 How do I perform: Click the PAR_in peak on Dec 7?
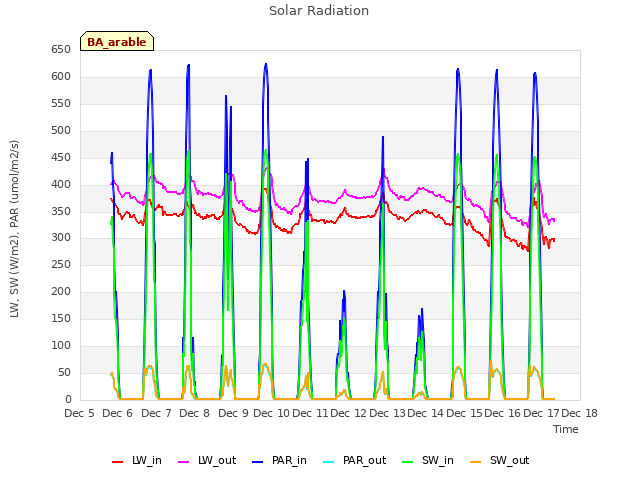(150, 70)
